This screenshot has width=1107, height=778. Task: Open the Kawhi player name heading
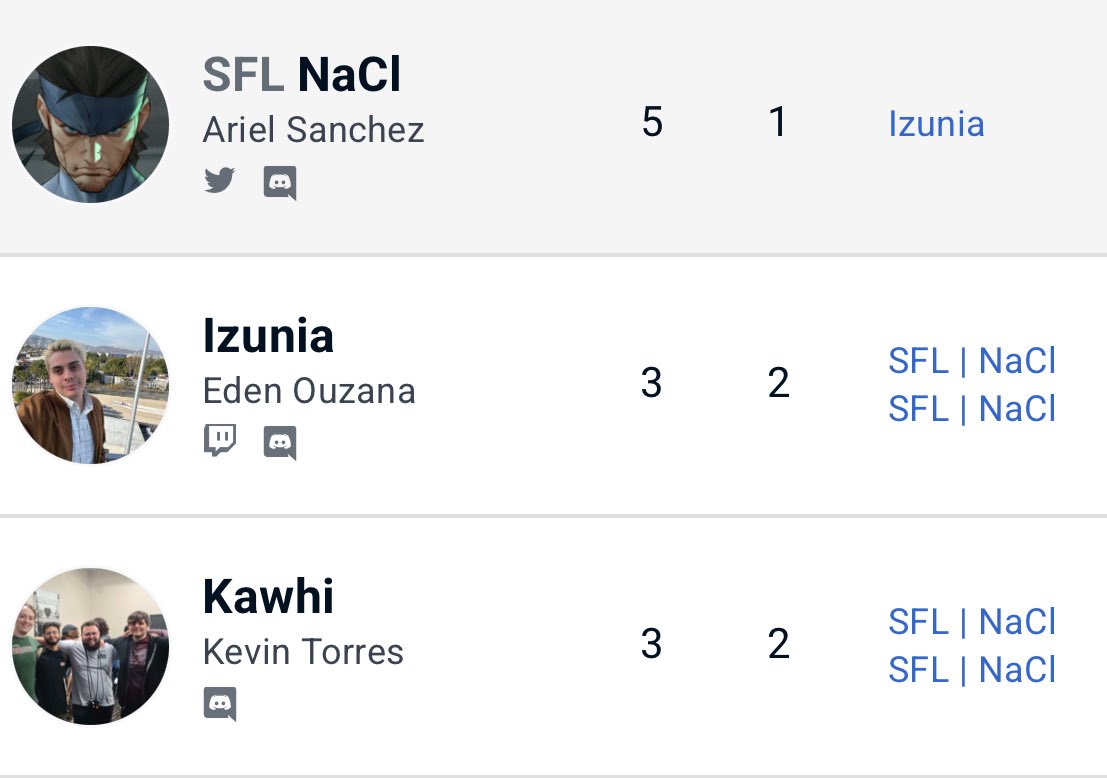click(x=268, y=597)
